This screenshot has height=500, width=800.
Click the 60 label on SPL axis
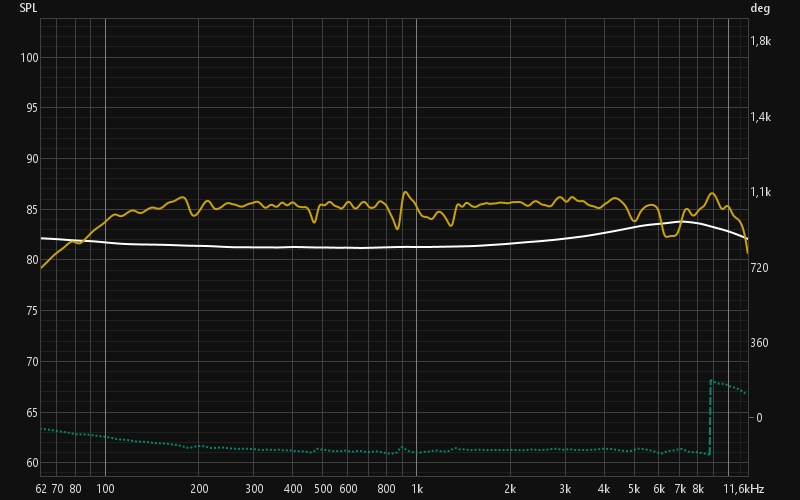point(32,463)
